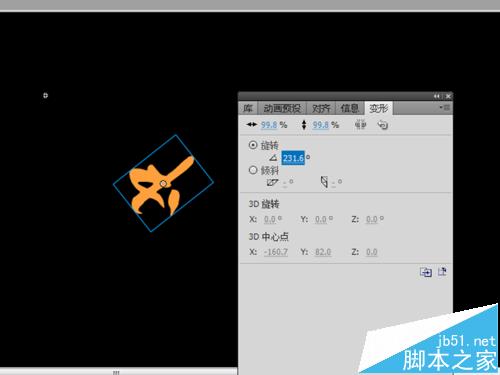Switch to the 库 (Library) tab
Viewport: 500px width, 375px height.
pos(248,108)
